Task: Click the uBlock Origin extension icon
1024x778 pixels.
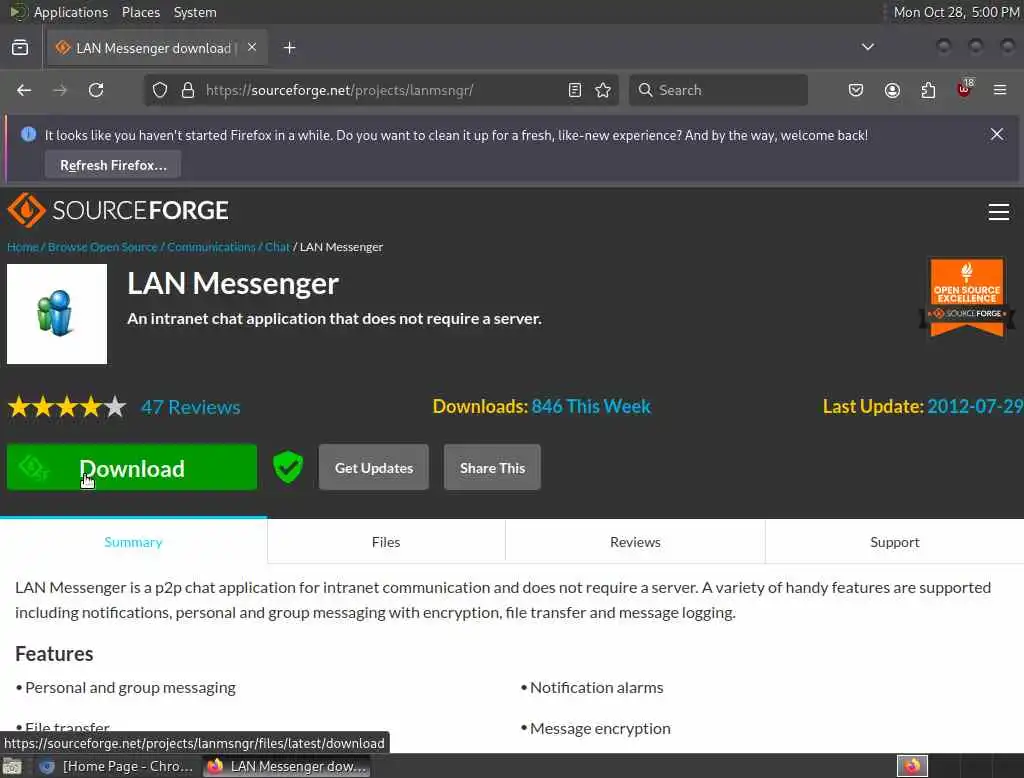Action: pyautogui.click(x=964, y=89)
